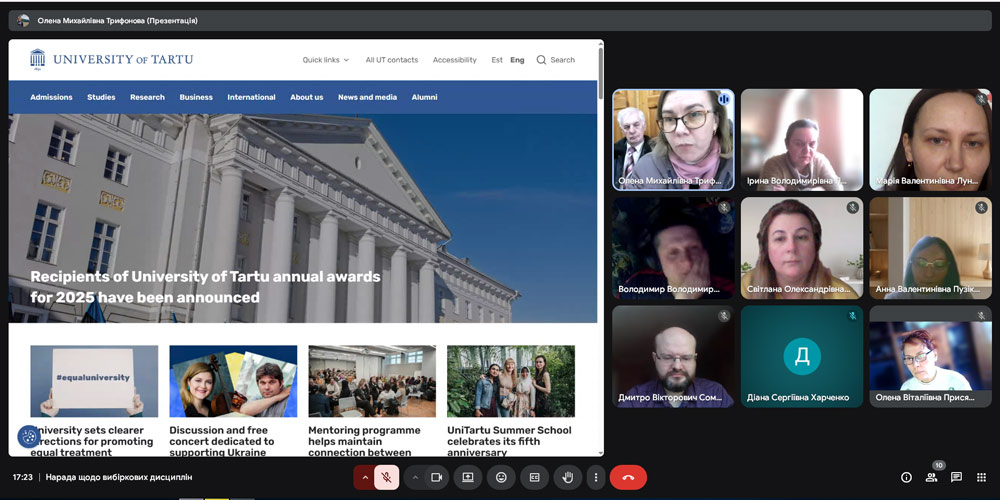Open the activities grid icon
The height and width of the screenshot is (500, 1000).
[x=981, y=477]
